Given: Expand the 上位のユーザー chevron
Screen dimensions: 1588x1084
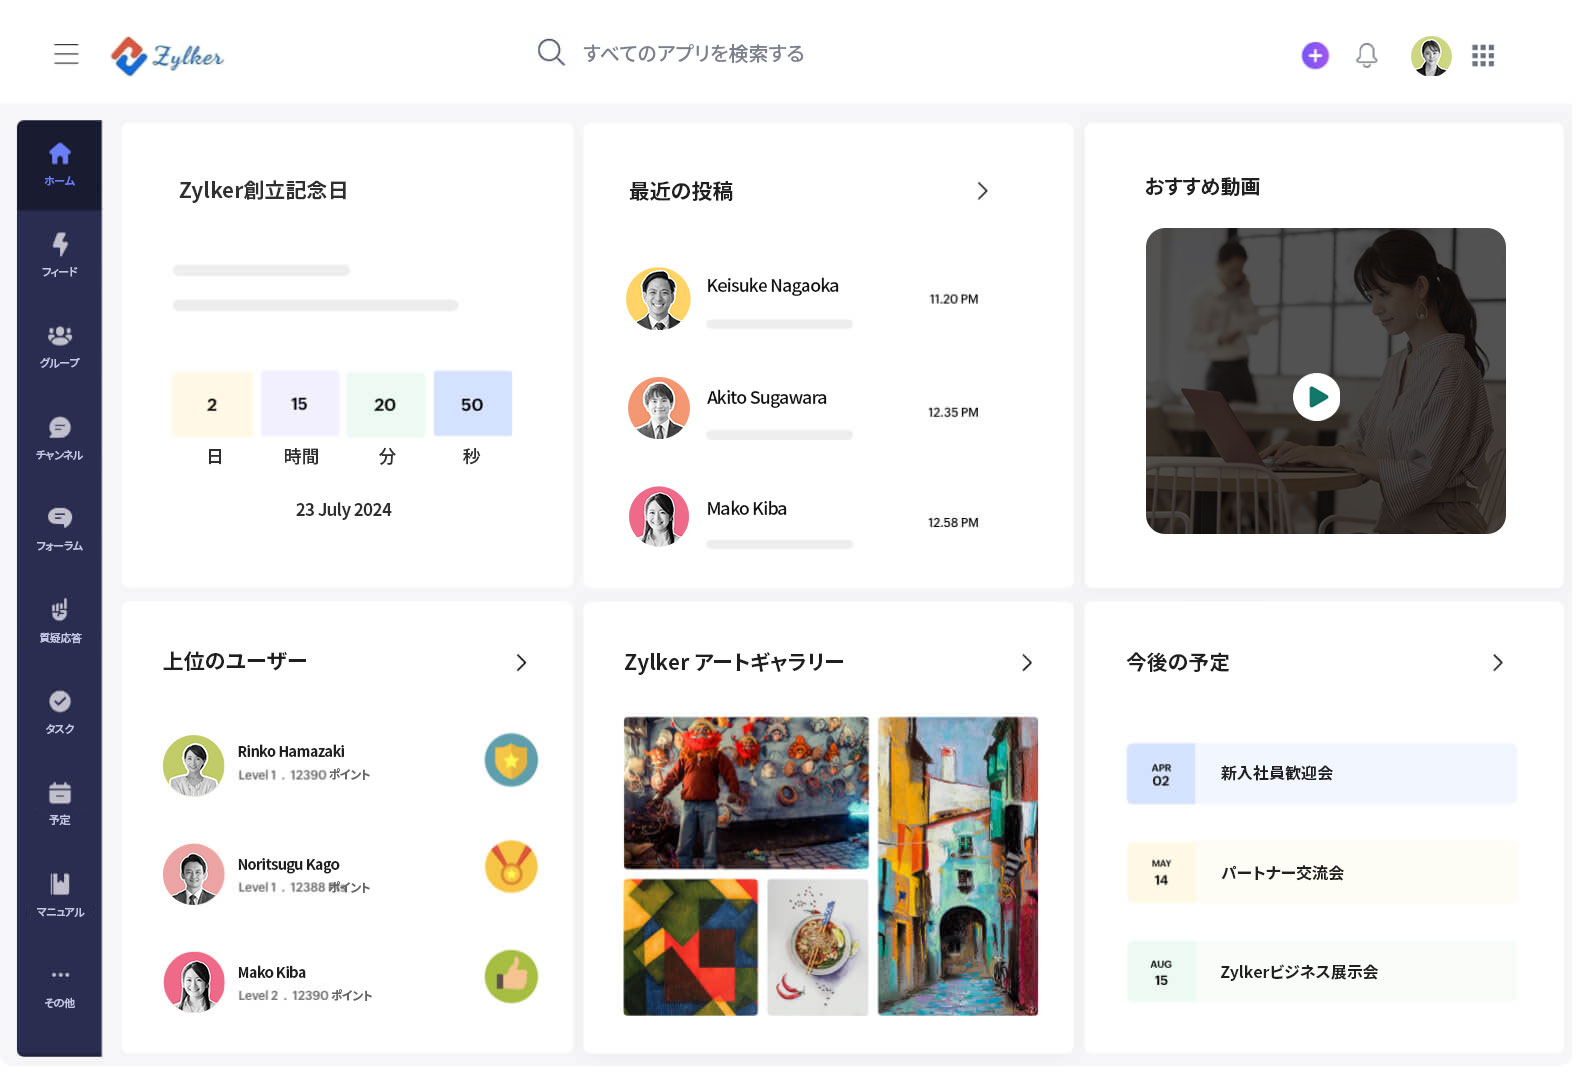Looking at the screenshot, I should [521, 663].
